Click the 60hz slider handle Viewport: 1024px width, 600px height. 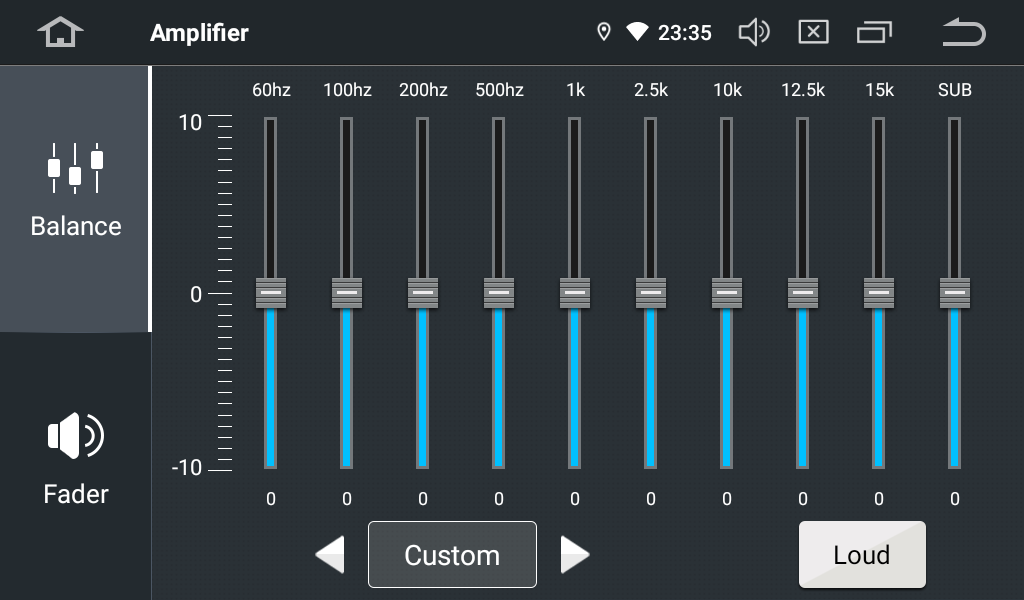coord(271,293)
